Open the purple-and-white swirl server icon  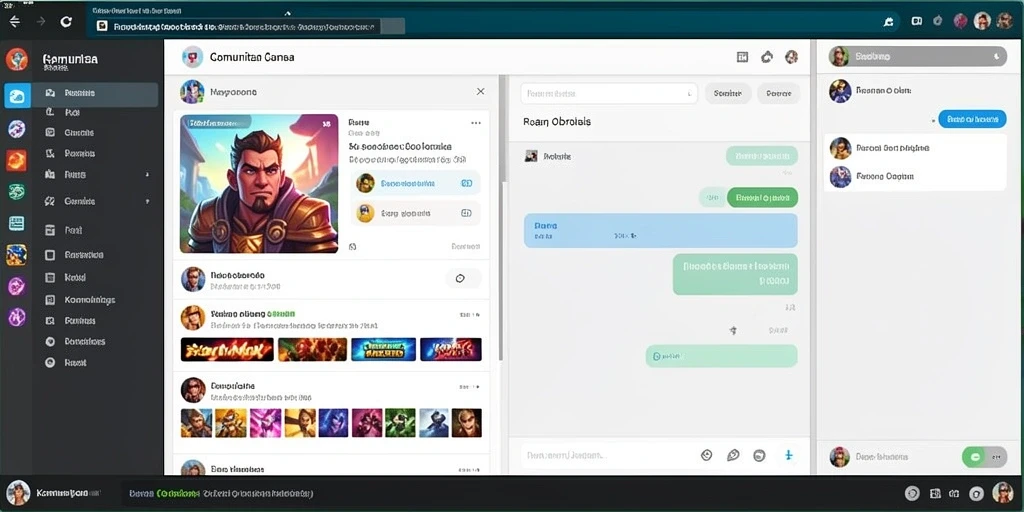point(17,129)
